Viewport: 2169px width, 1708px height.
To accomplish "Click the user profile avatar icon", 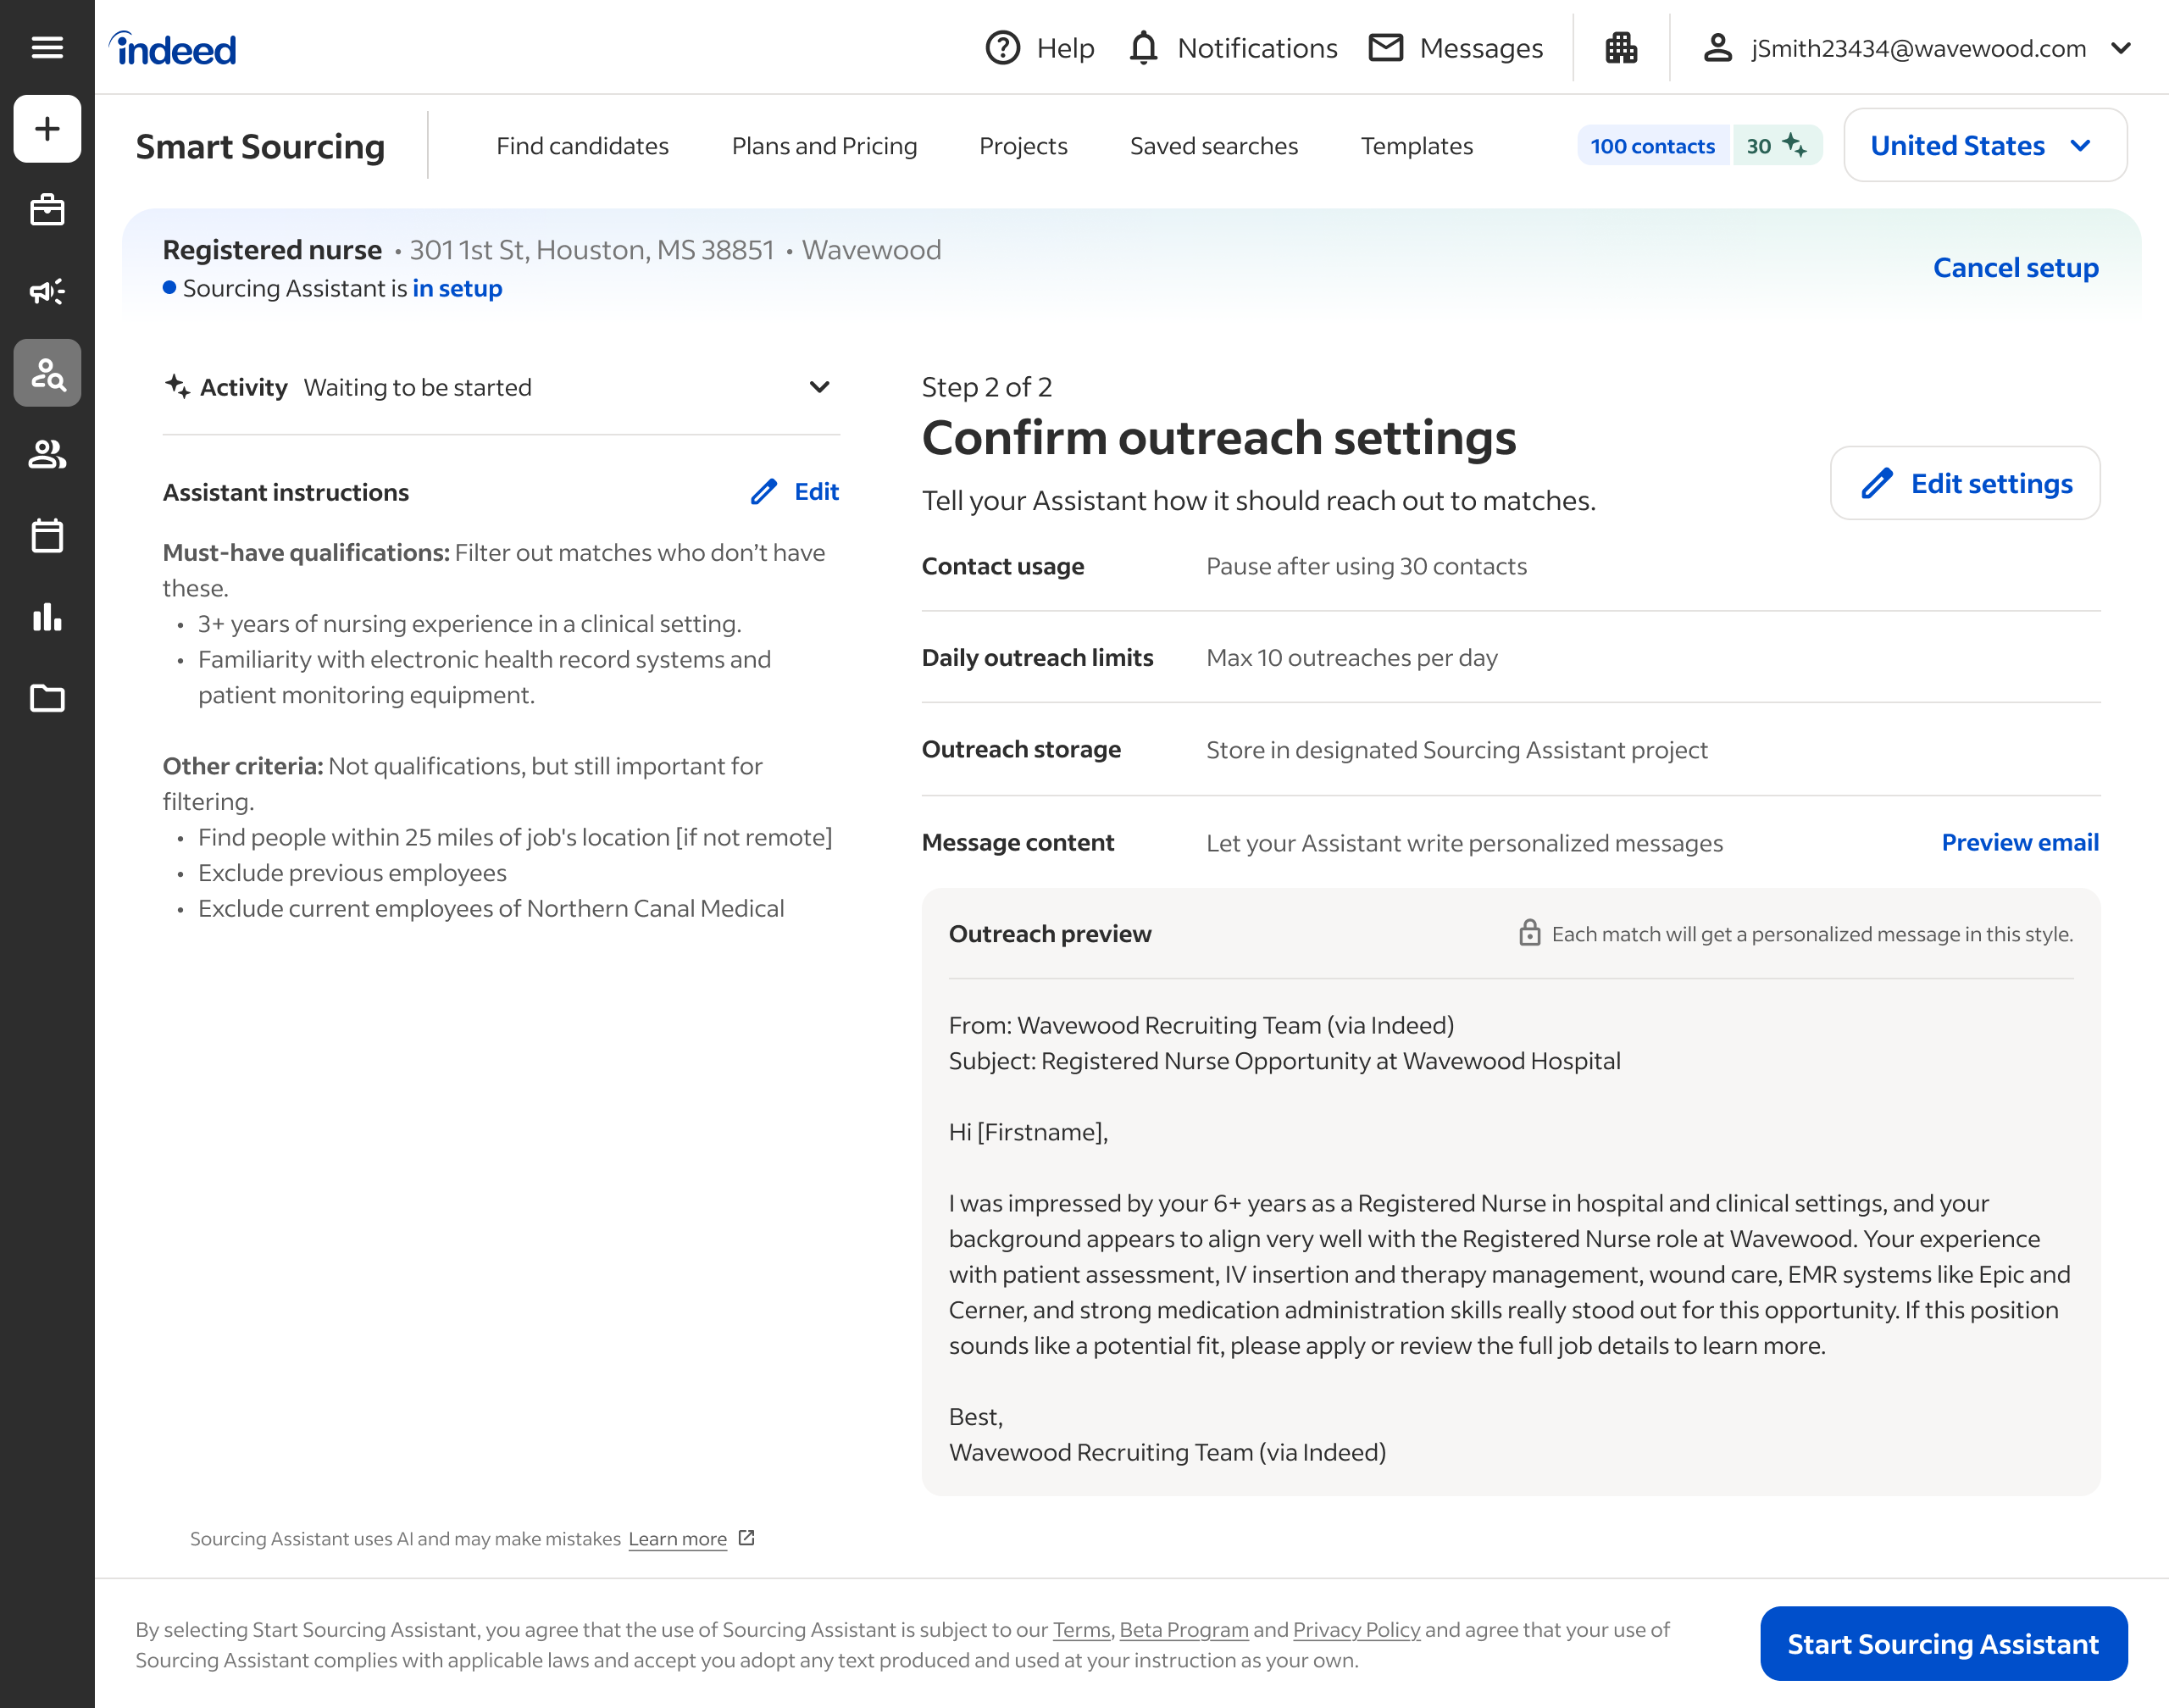I will tap(1718, 48).
